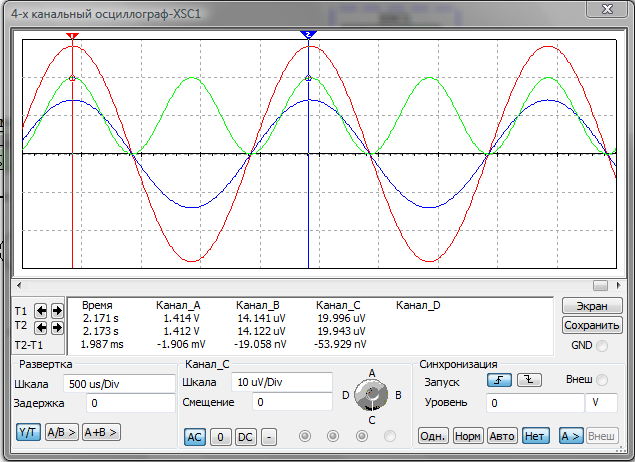
Task: Click the Сохранить button
Action: pyautogui.click(x=592, y=325)
